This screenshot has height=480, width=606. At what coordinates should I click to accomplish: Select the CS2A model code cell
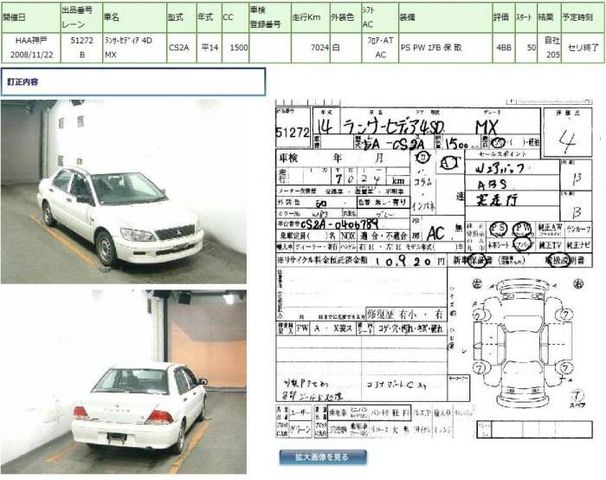click(x=181, y=48)
